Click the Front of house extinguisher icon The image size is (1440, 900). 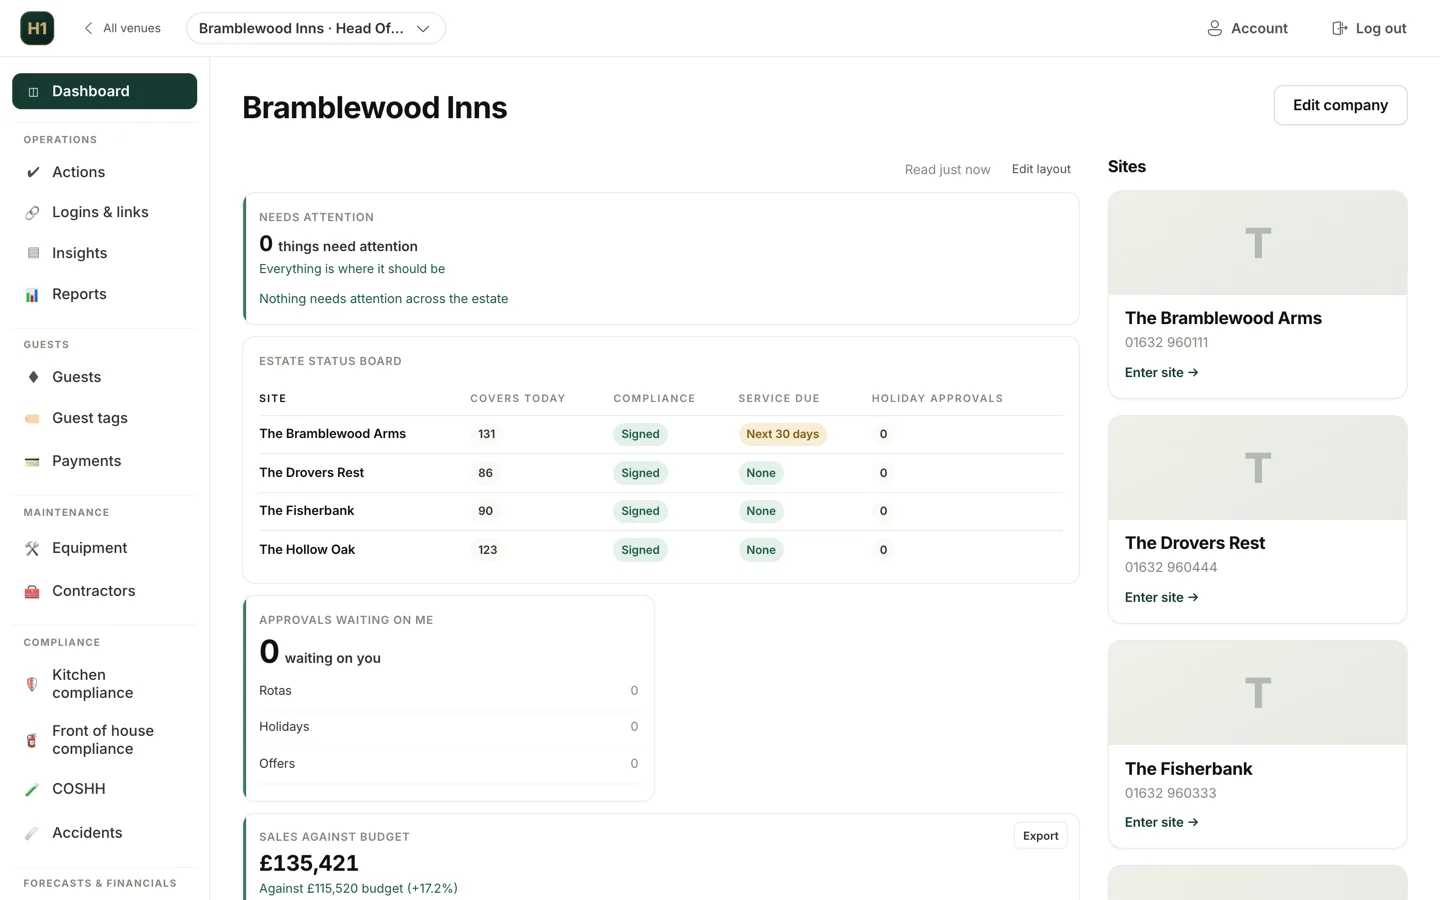point(33,740)
